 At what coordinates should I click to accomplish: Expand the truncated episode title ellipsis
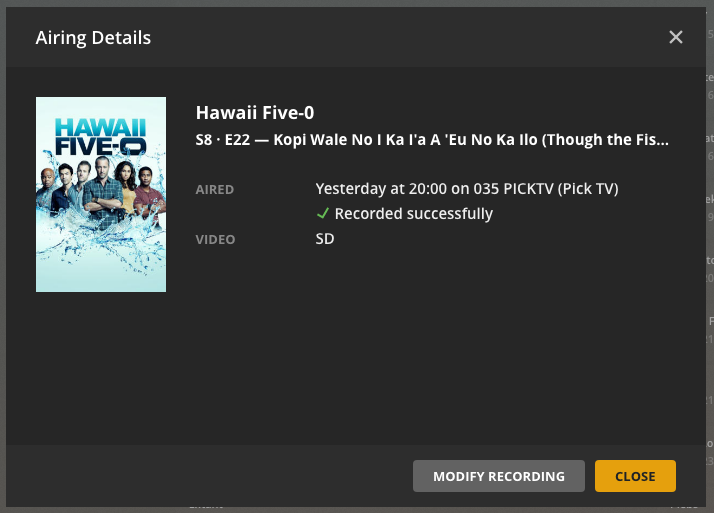coord(663,141)
